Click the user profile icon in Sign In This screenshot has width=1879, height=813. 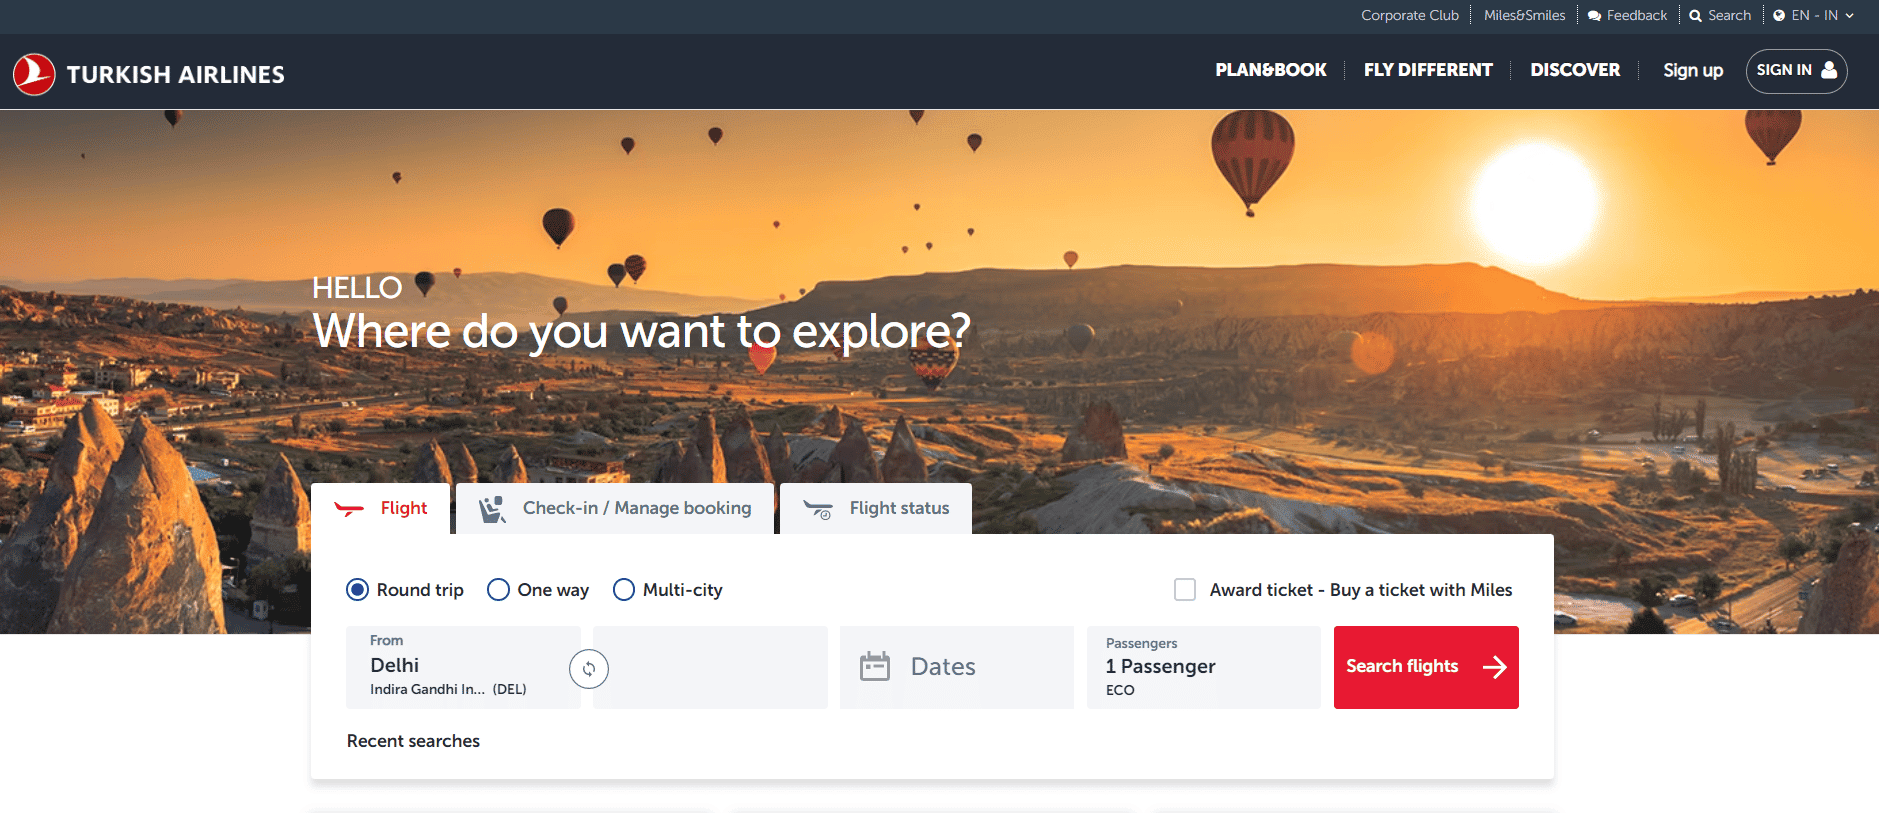(x=1829, y=70)
